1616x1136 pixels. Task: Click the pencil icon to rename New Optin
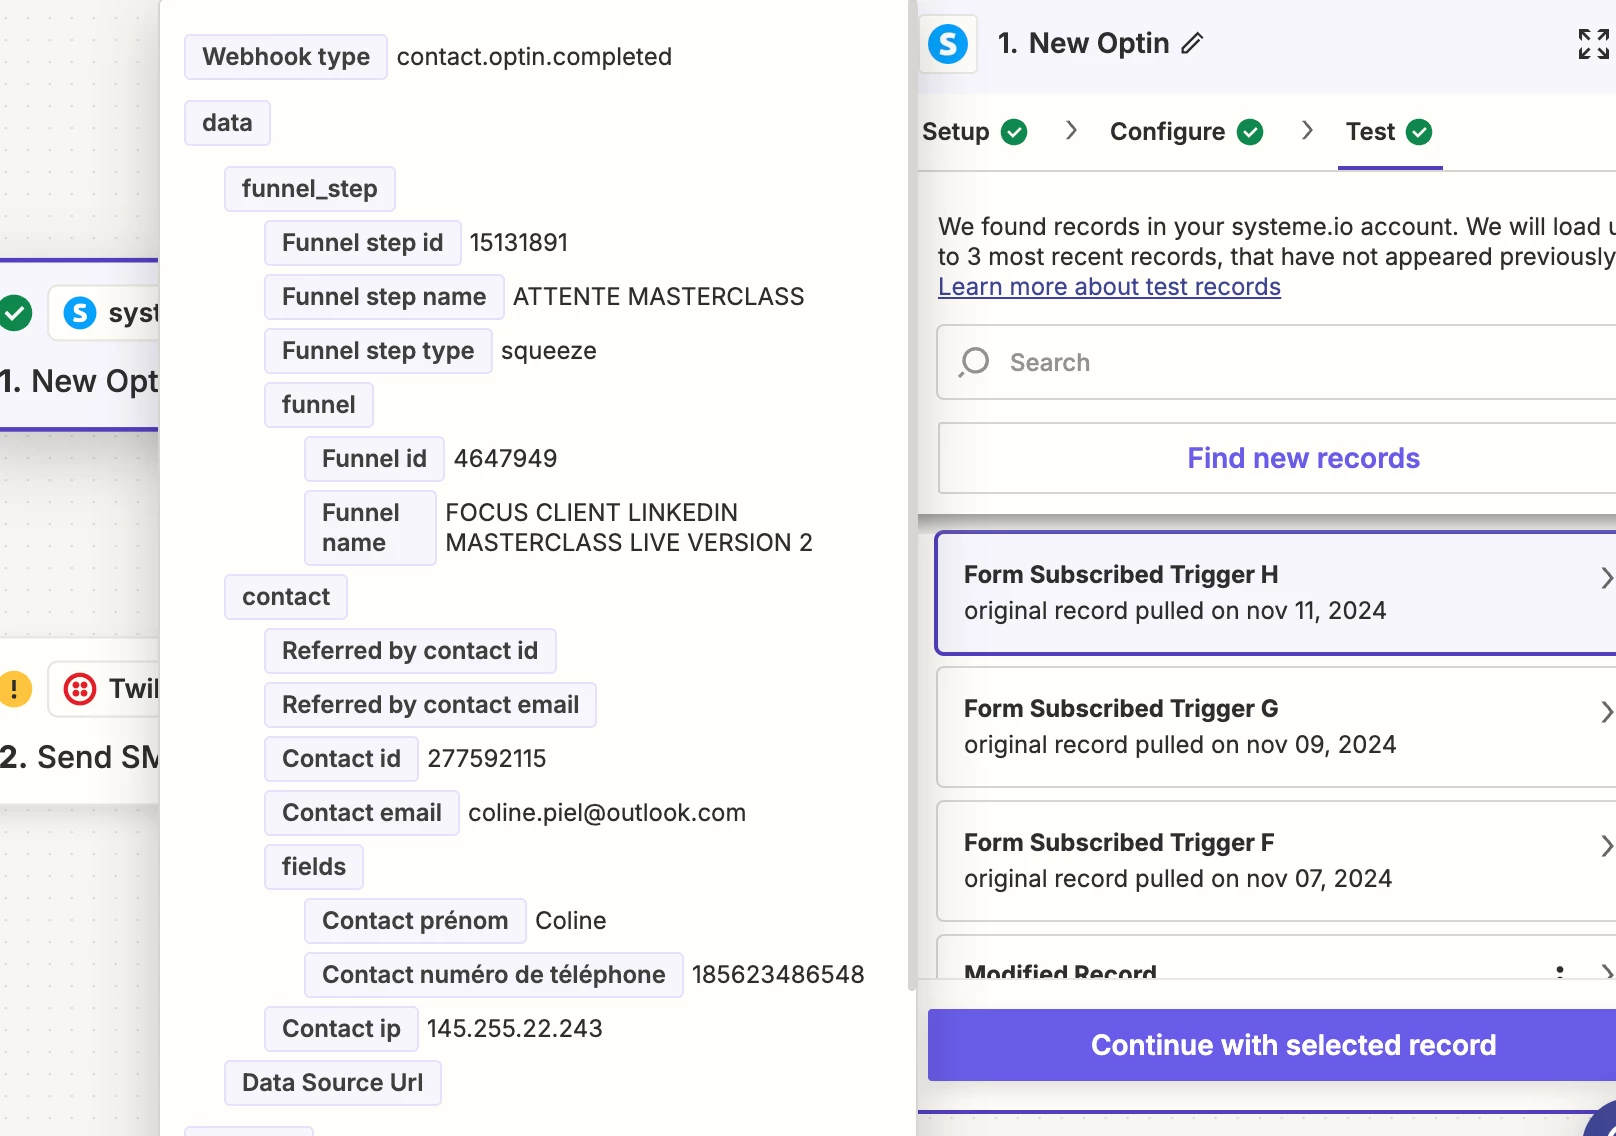coord(1192,44)
